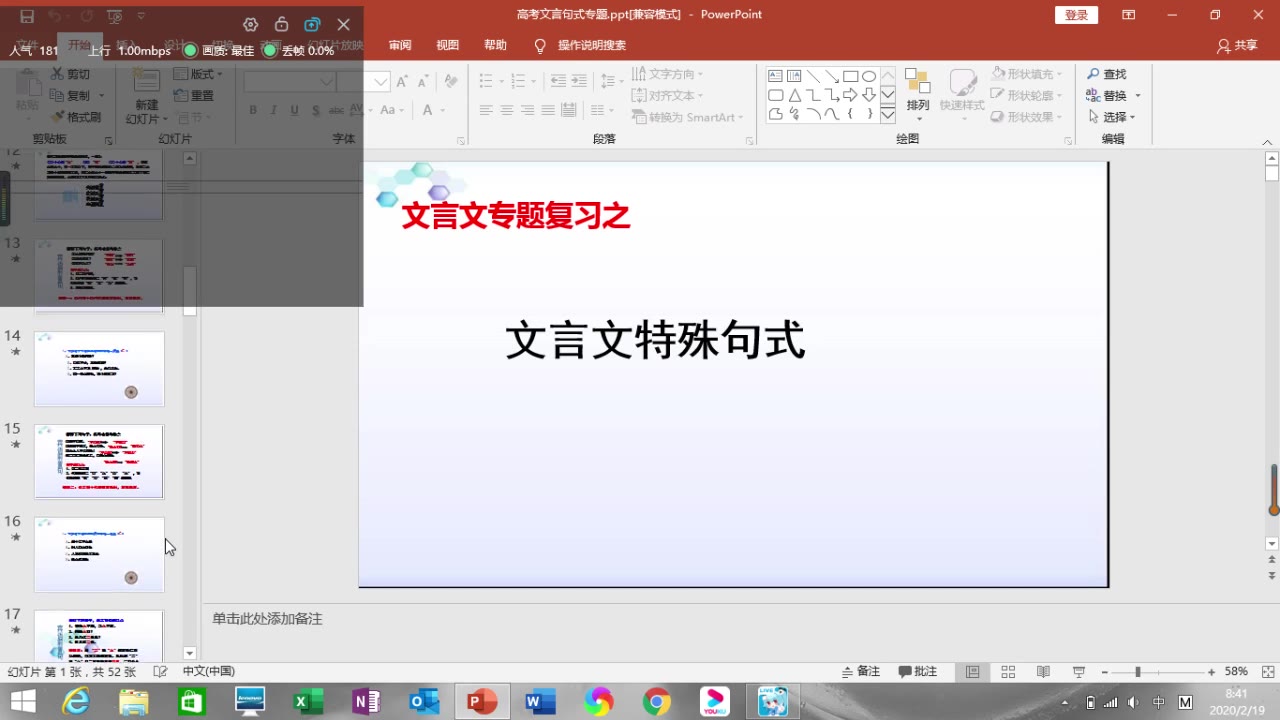Align text right in paragraph group
Screen dimensions: 1280x720
click(x=529, y=110)
